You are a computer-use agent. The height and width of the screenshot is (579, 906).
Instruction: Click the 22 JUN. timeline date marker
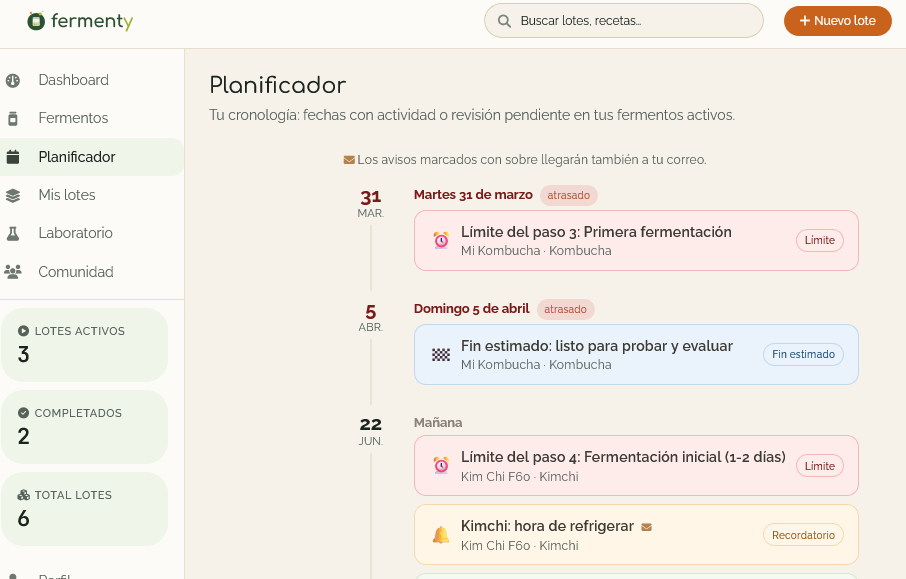[x=370, y=431]
